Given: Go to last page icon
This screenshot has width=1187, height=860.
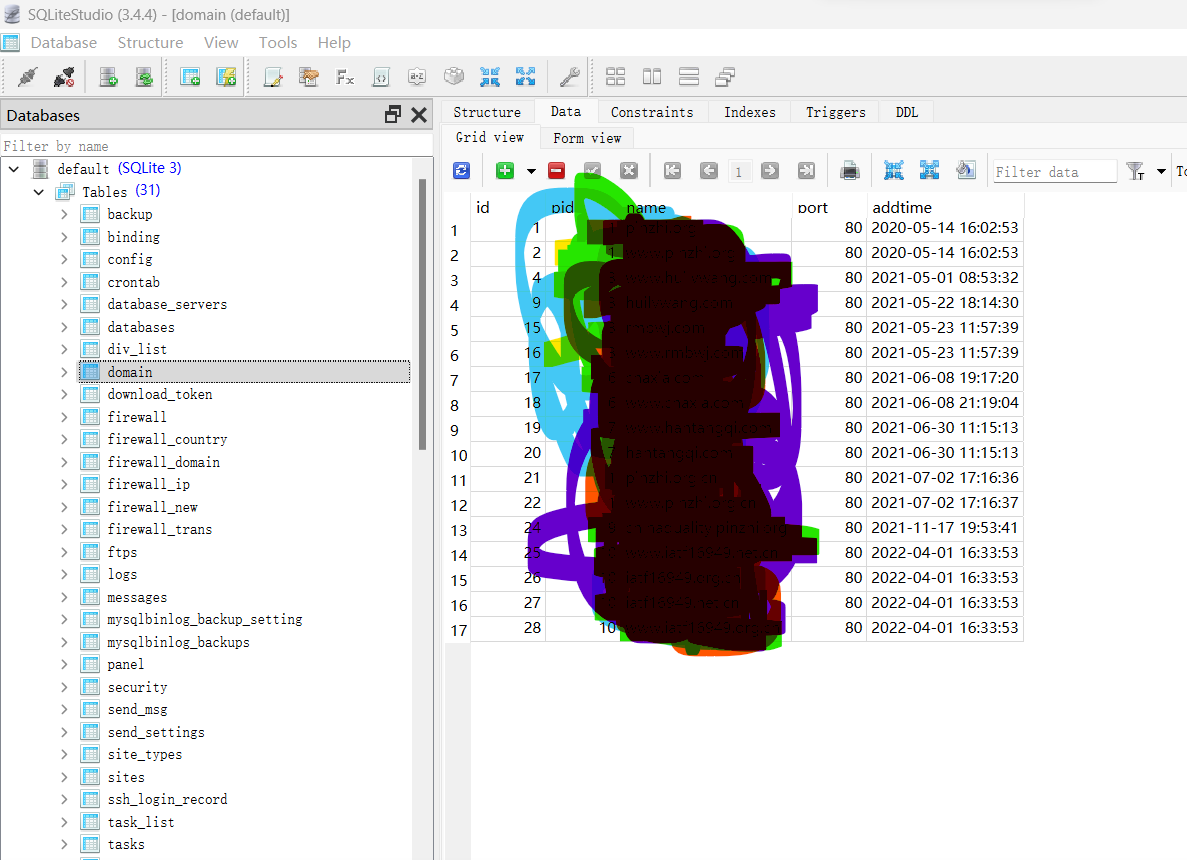Looking at the screenshot, I should pyautogui.click(x=806, y=171).
